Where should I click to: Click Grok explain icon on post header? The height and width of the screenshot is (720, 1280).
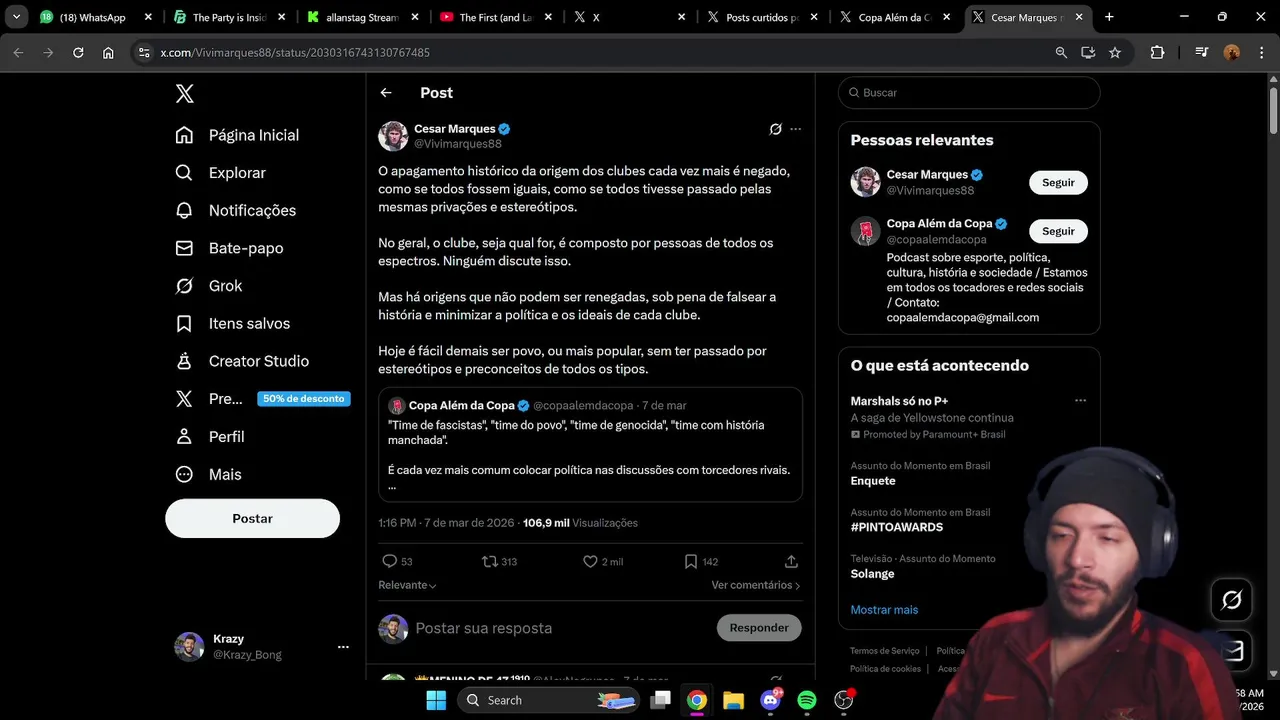tap(775, 129)
